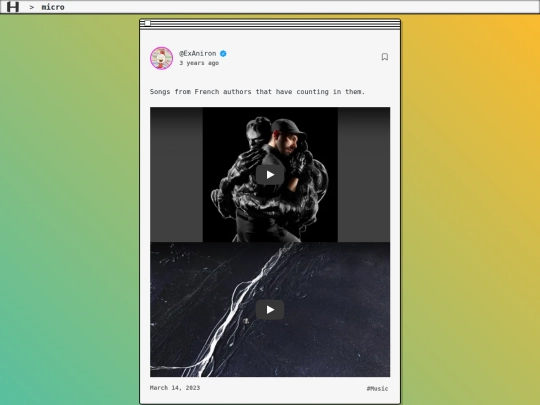Click the blue verified badge
Viewport: 540px width, 405px height.
[223, 53]
